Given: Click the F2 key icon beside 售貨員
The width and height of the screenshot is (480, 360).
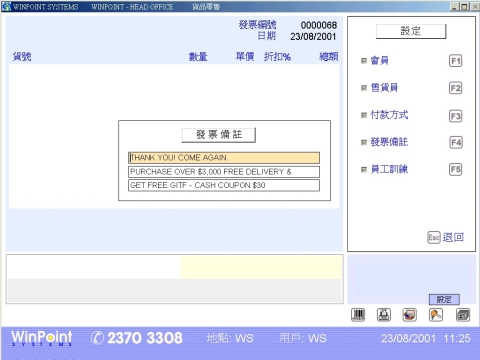Looking at the screenshot, I should (x=455, y=88).
